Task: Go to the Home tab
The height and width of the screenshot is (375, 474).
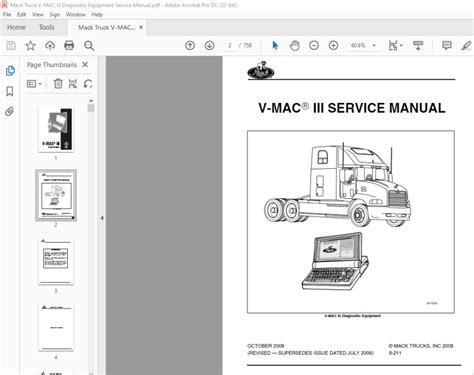Action: (x=16, y=27)
